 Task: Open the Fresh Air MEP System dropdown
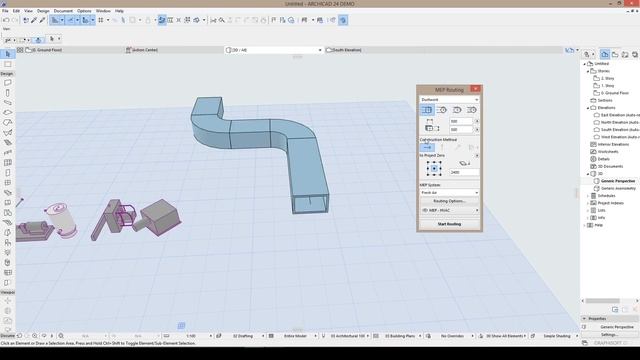pos(449,192)
